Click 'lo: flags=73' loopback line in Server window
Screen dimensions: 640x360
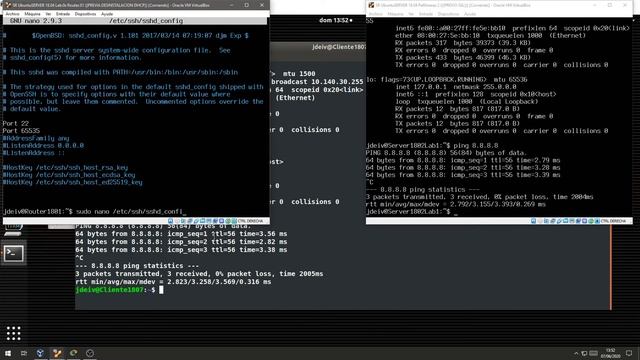point(447,80)
